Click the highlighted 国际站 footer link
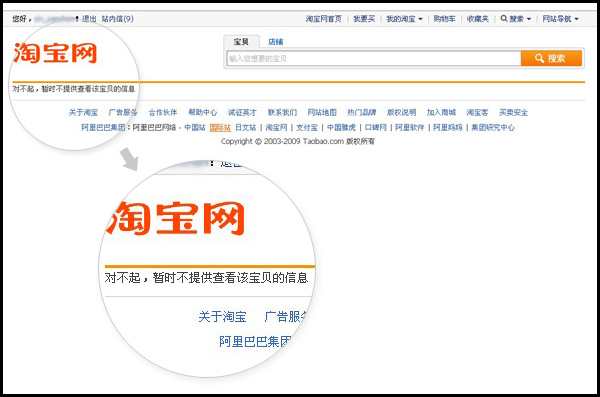600x397 pixels. coord(220,127)
